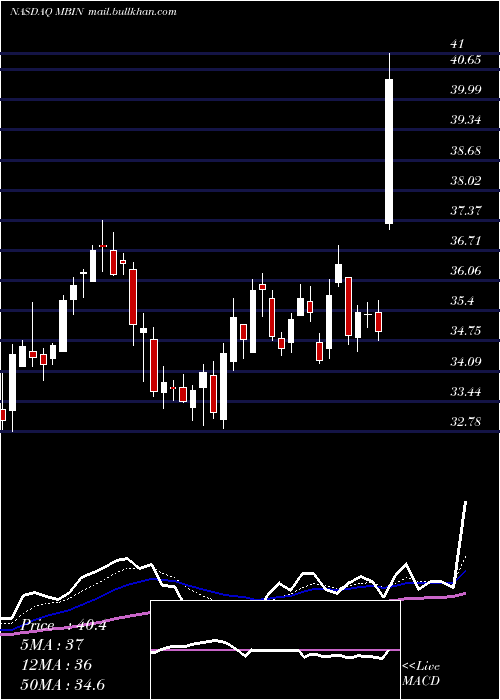The width and height of the screenshot is (500, 700).
Task: Click the 'Price : 40.4' readout
Action: coord(64,625)
